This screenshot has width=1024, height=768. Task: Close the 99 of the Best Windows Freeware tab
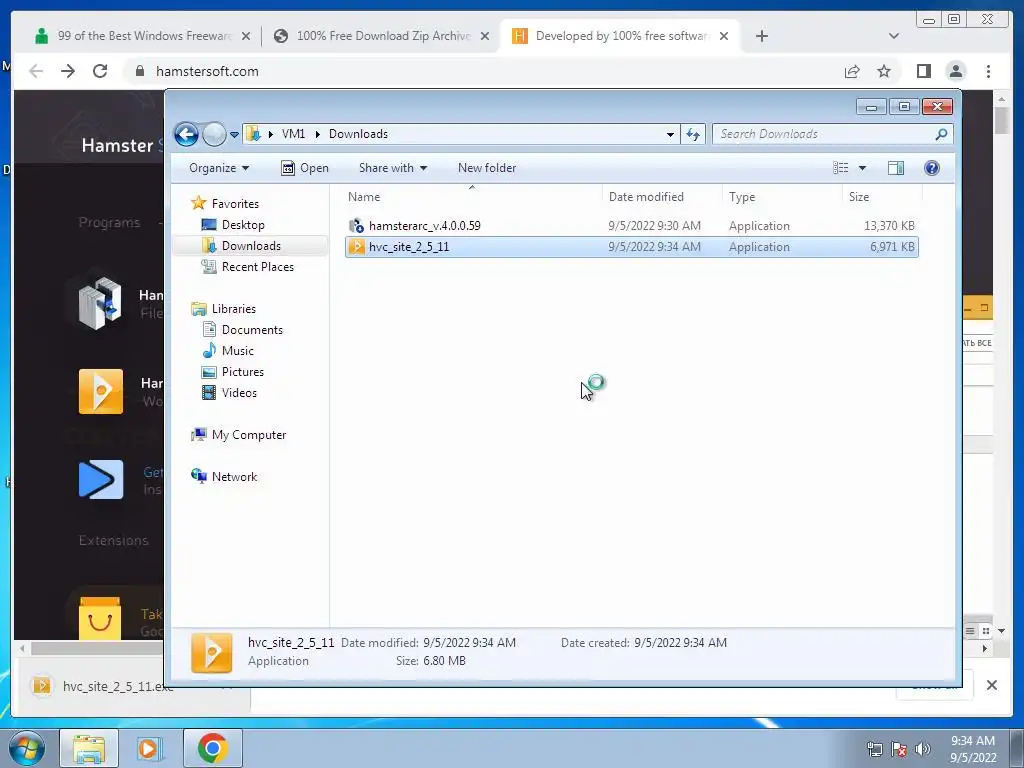click(x=246, y=36)
